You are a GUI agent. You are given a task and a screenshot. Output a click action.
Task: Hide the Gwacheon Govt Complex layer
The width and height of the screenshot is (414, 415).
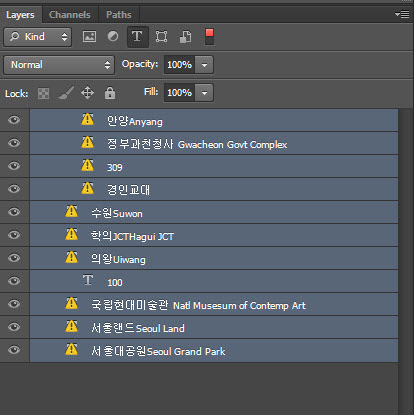click(x=14, y=143)
